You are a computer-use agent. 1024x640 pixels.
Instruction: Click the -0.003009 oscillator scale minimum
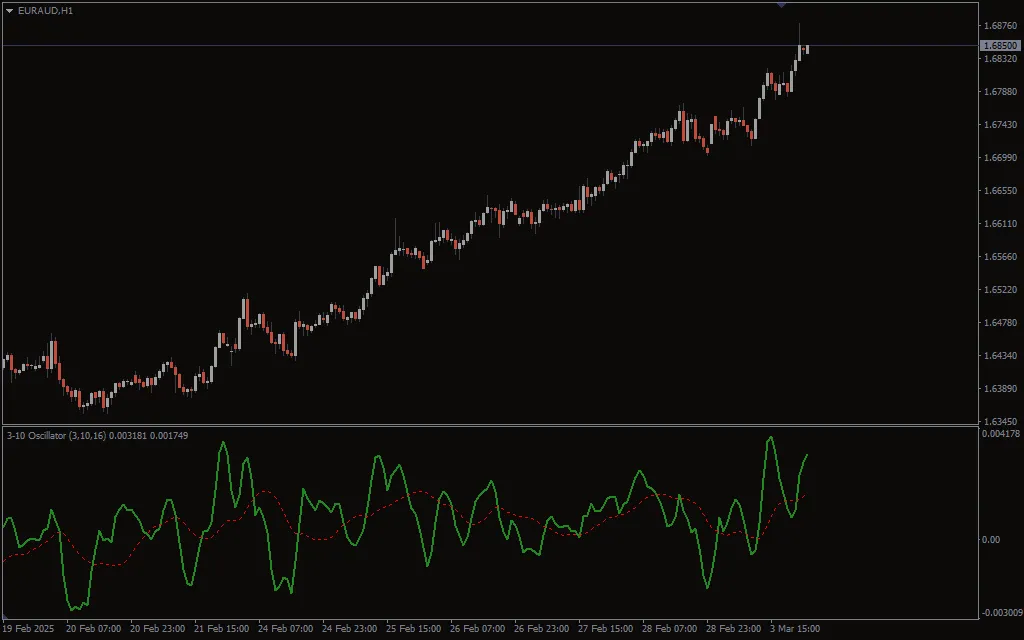coord(1000,612)
